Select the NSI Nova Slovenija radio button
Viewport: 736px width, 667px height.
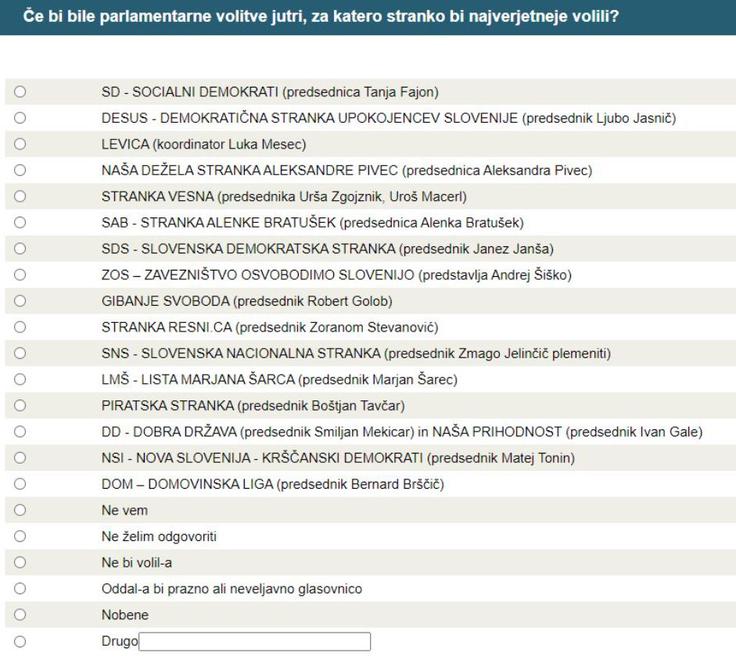click(20, 457)
